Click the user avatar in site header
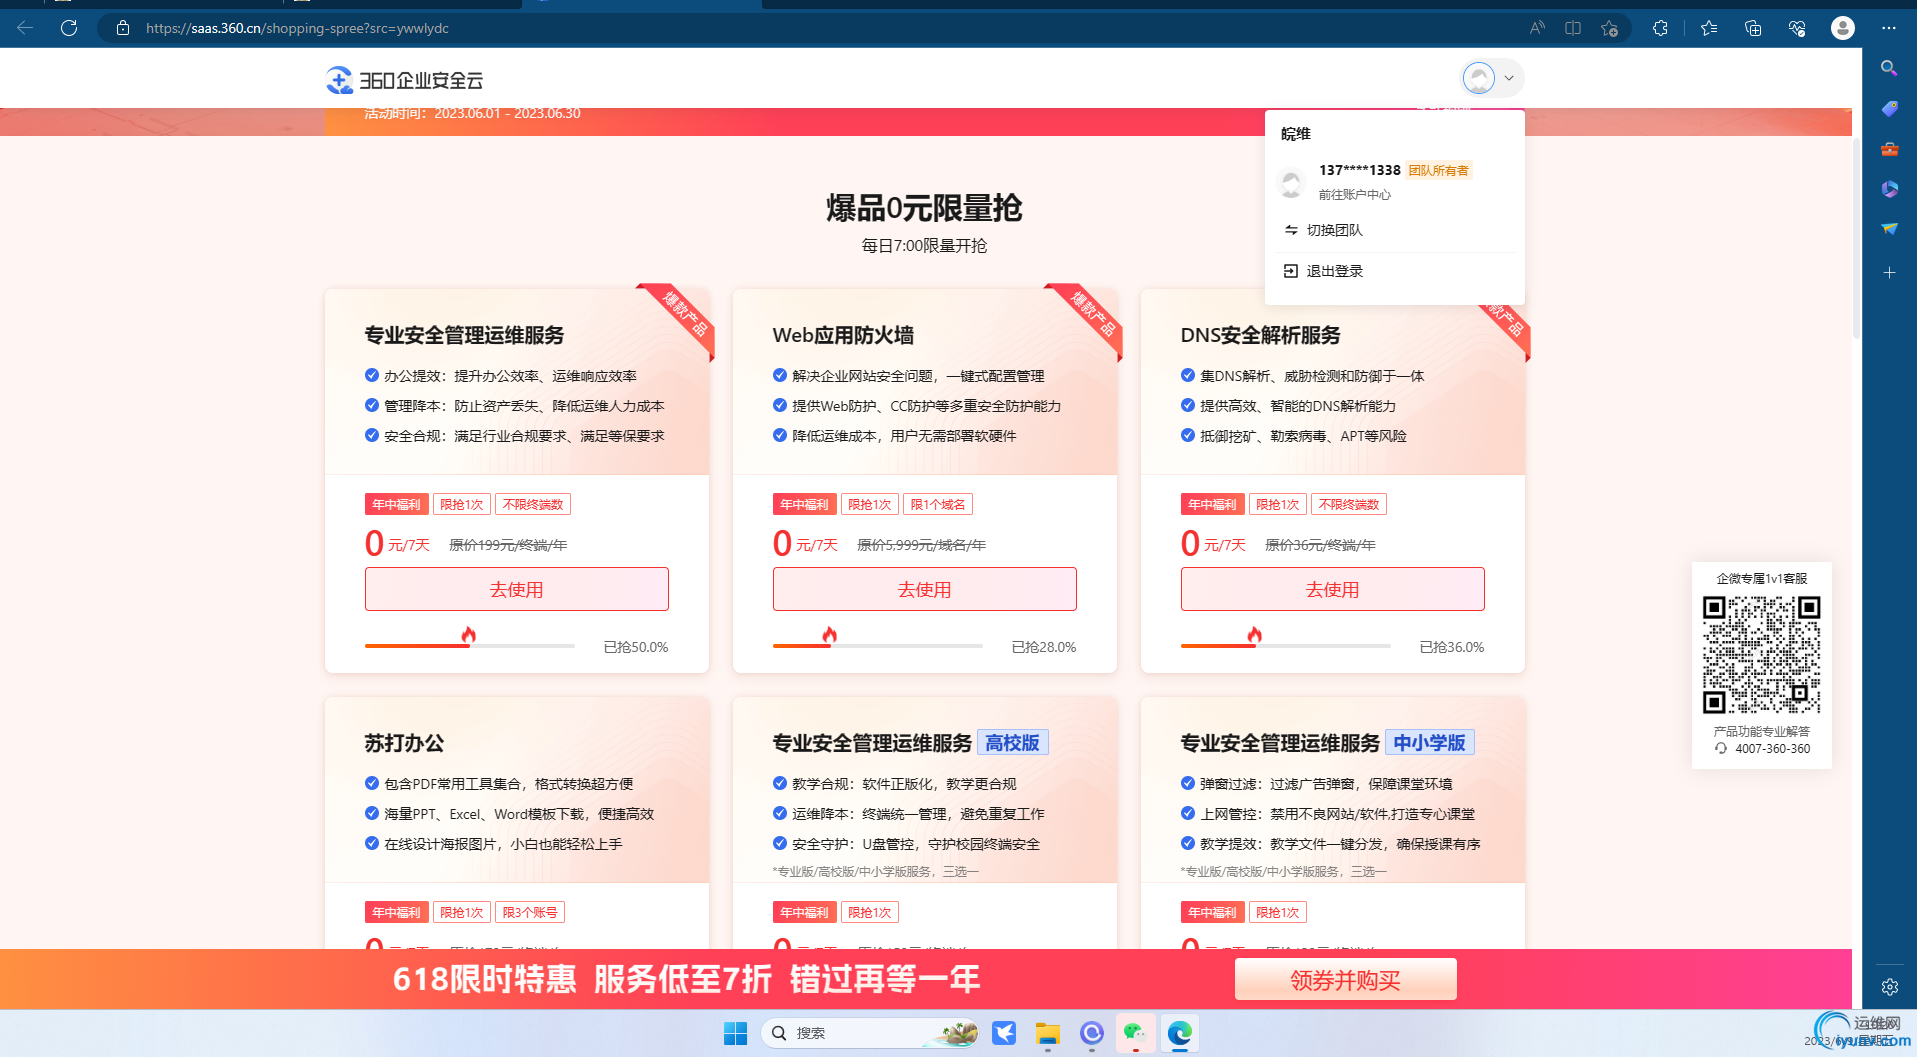 pos(1479,78)
